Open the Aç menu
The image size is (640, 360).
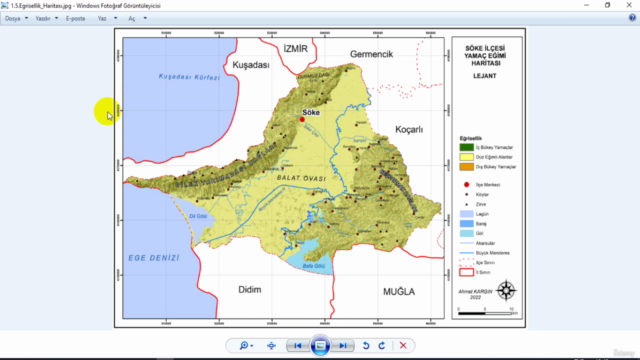point(131,18)
